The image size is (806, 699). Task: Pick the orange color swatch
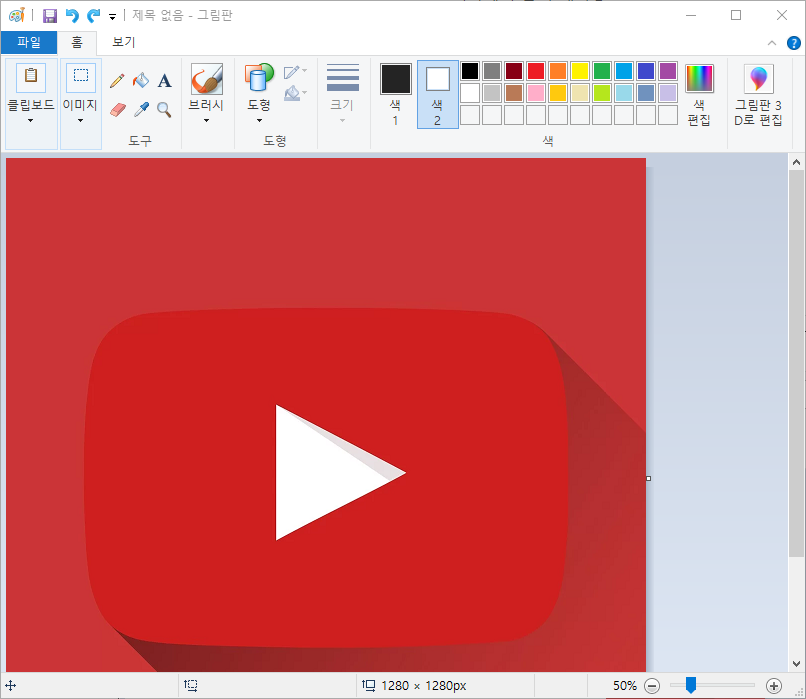coord(558,71)
